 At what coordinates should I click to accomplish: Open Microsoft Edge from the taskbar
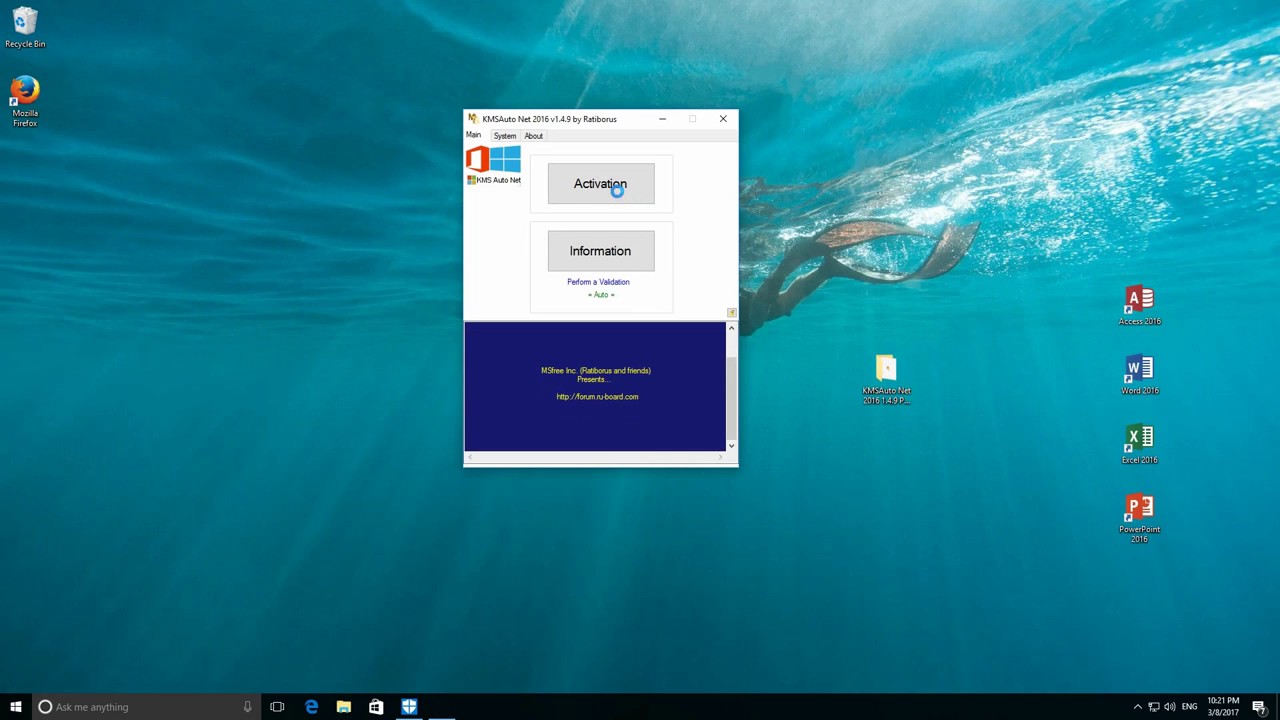point(311,707)
